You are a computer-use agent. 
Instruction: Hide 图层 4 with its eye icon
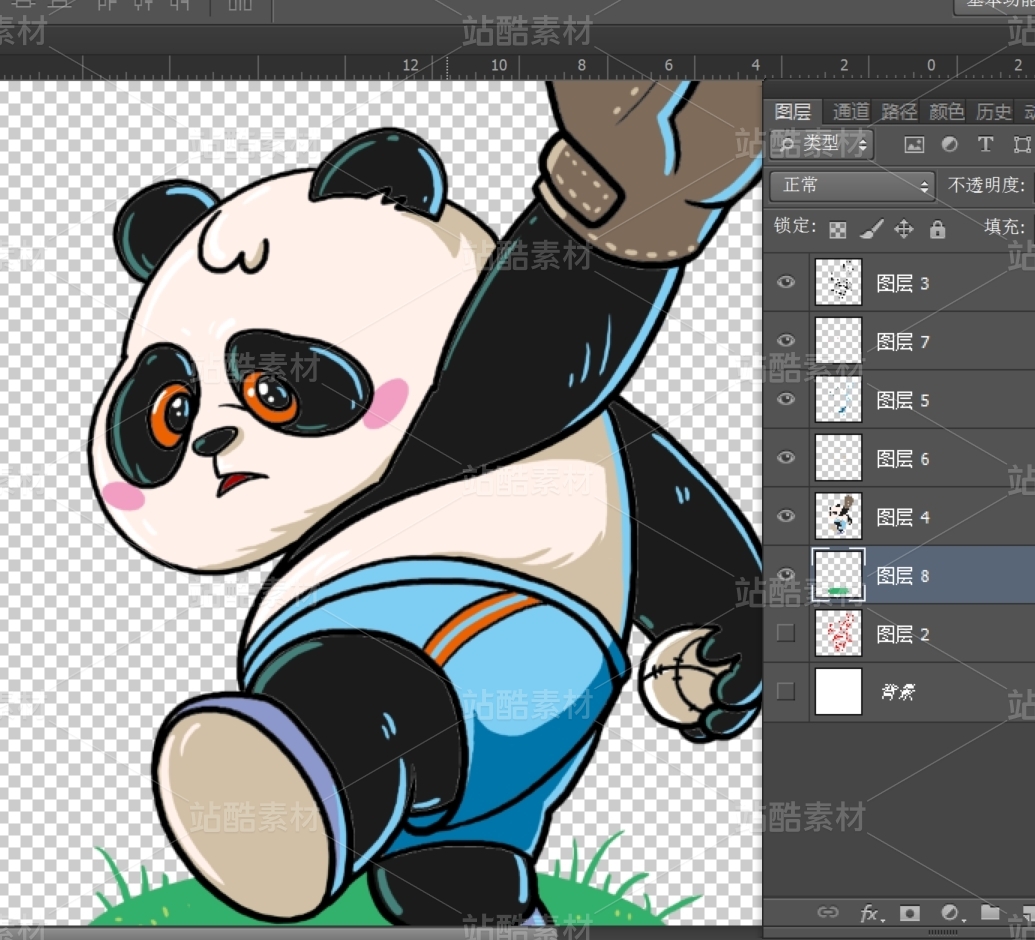coord(785,516)
